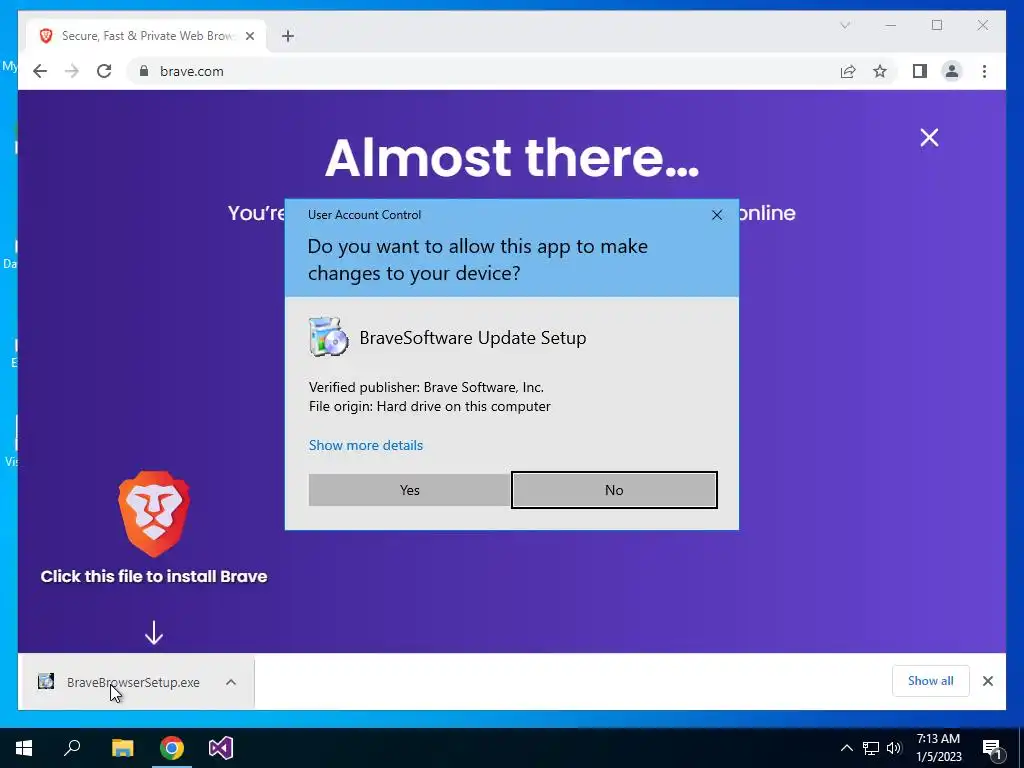The width and height of the screenshot is (1024, 768).
Task: Click the Brave lion logo
Action: [x=154, y=514]
